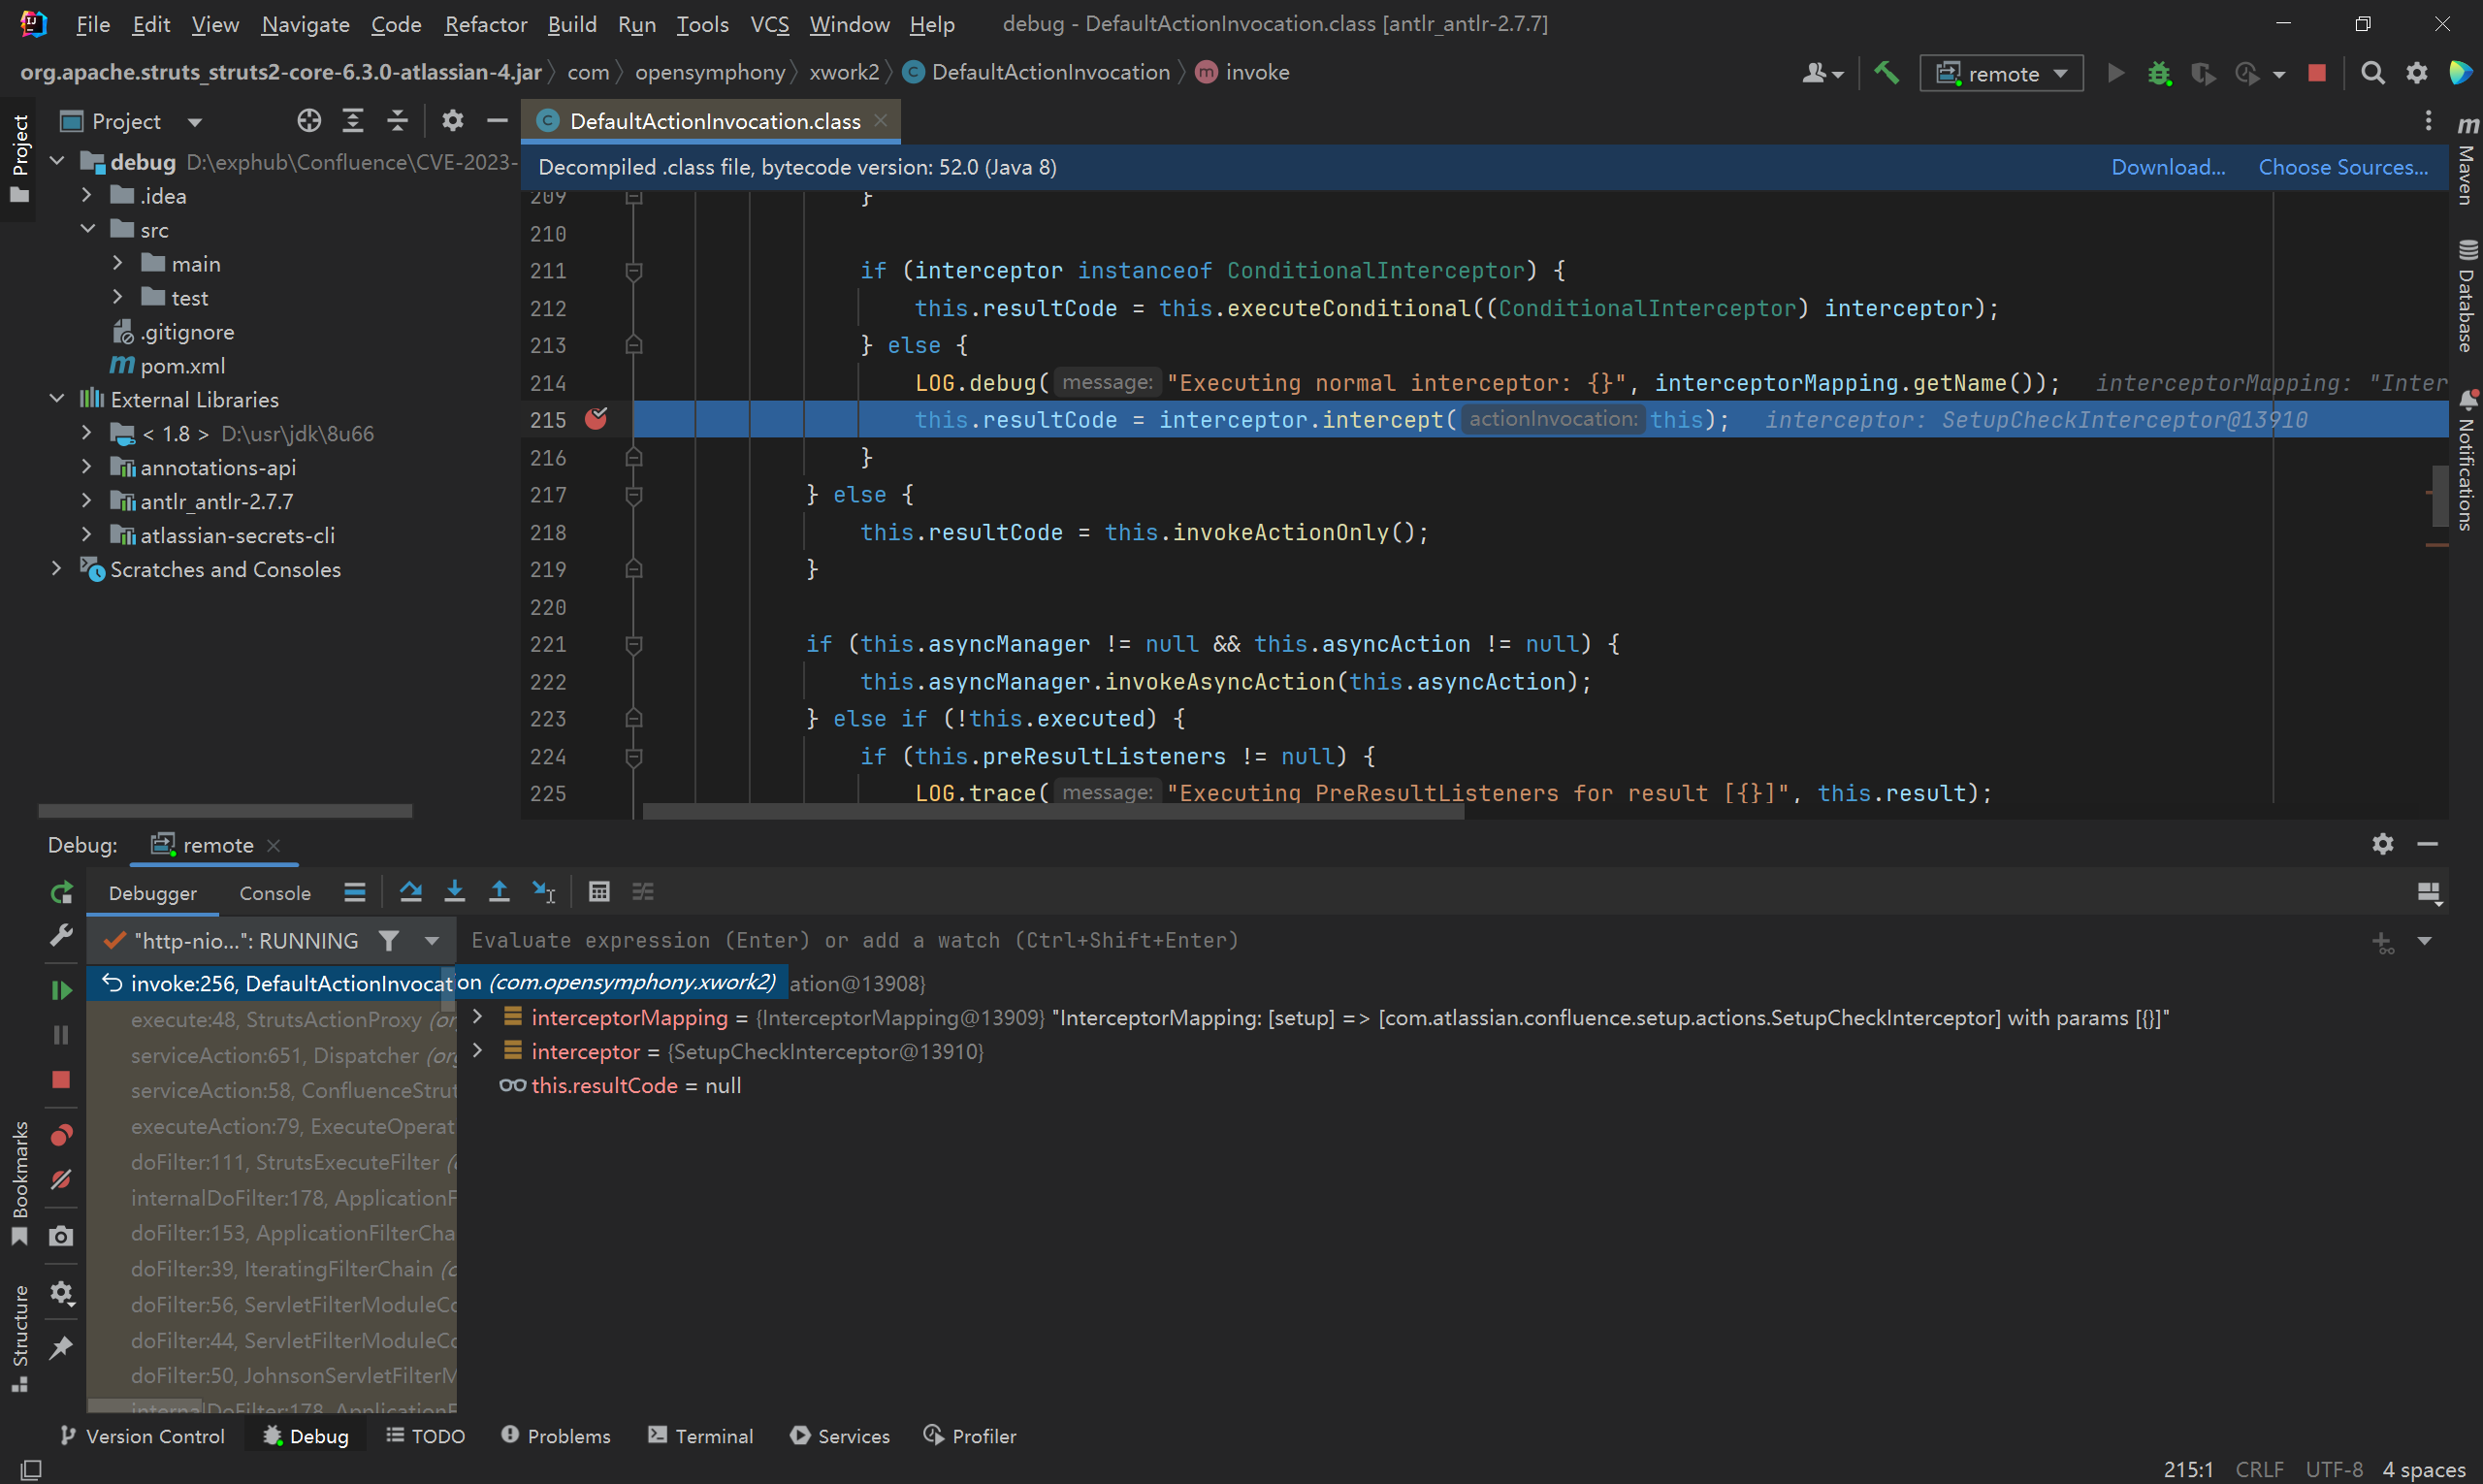Toggle the thread filter funnel icon

tap(389, 940)
